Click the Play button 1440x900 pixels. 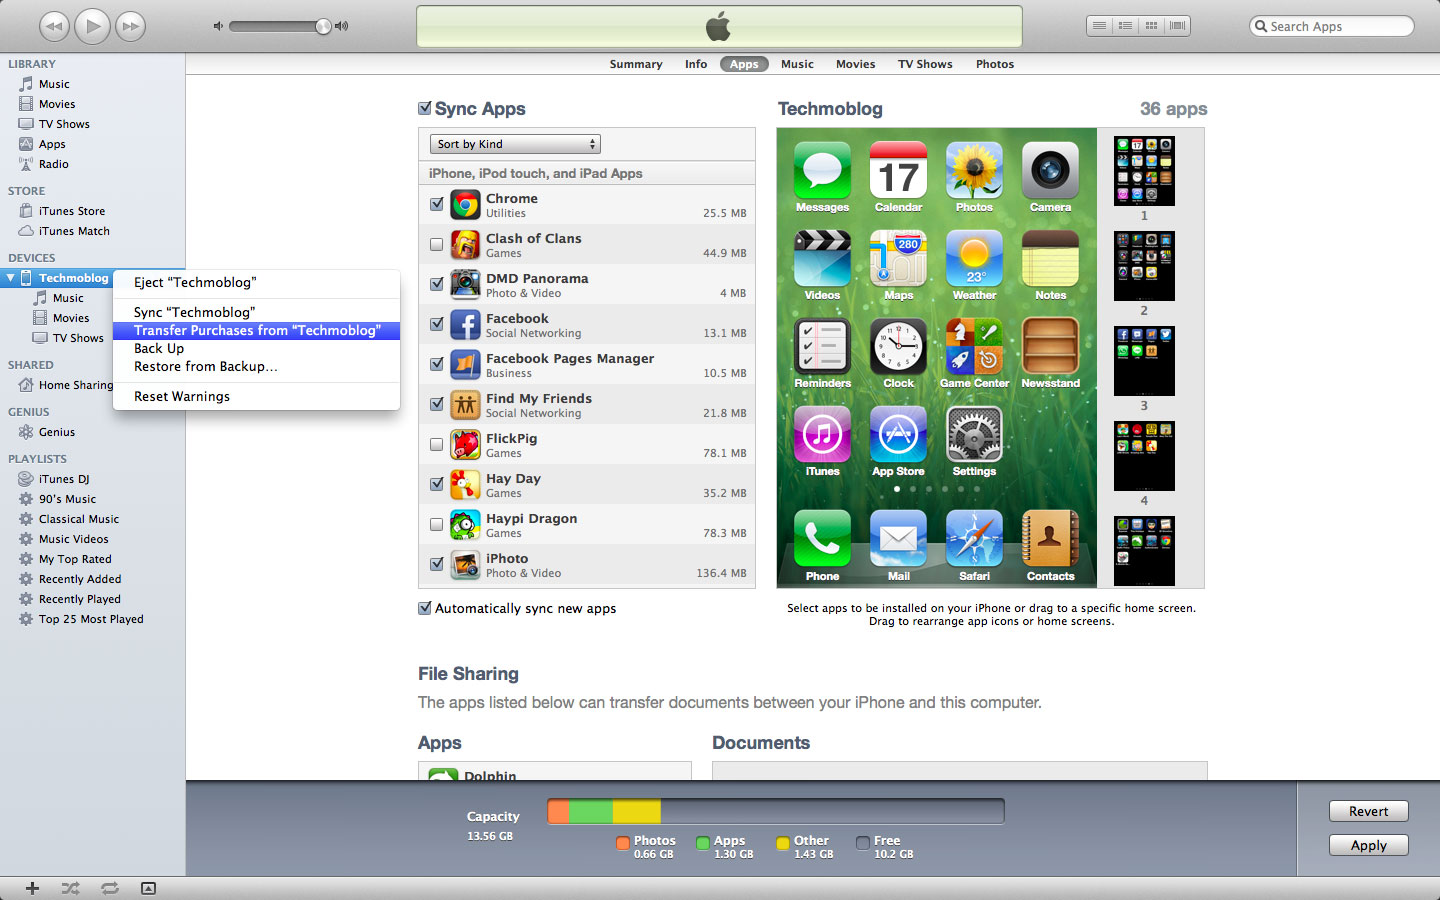(x=92, y=26)
